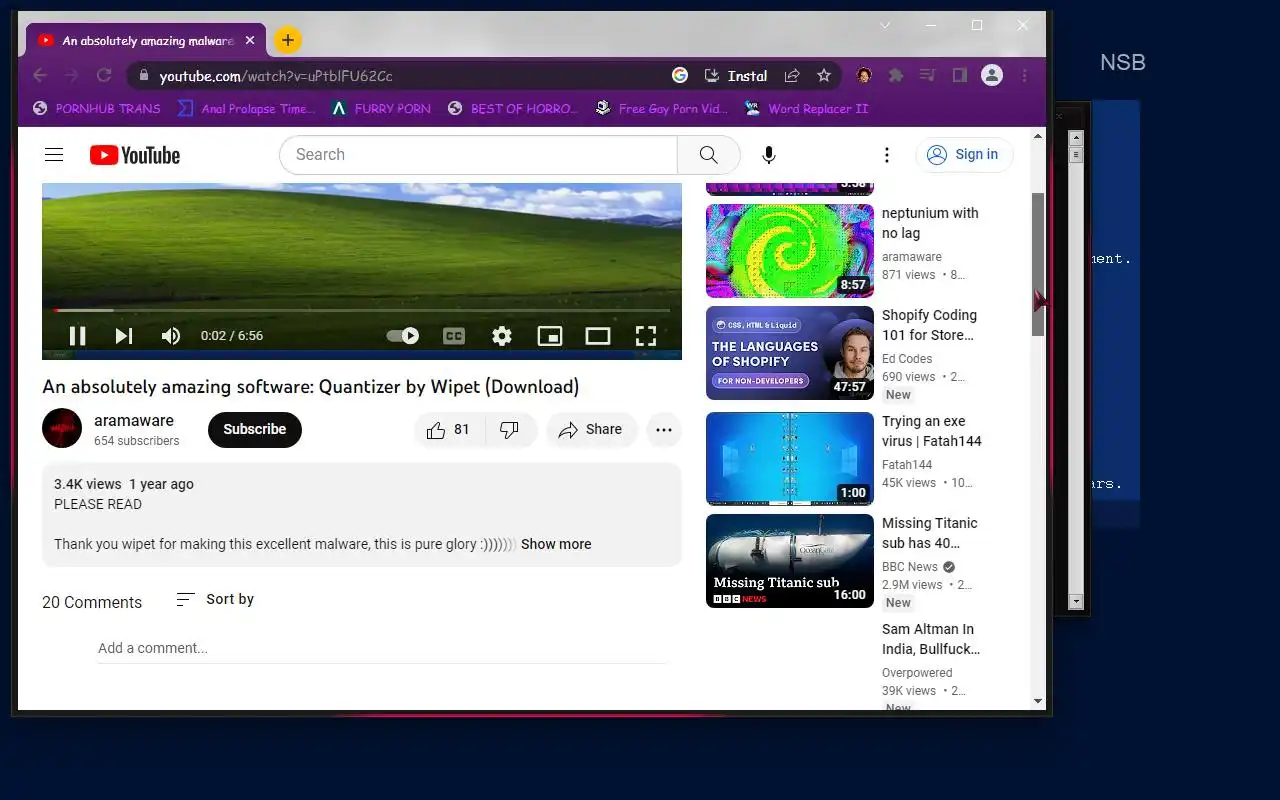This screenshot has height=800, width=1280.
Task: Open the tab search chevron dropdown
Action: pyautogui.click(x=885, y=25)
